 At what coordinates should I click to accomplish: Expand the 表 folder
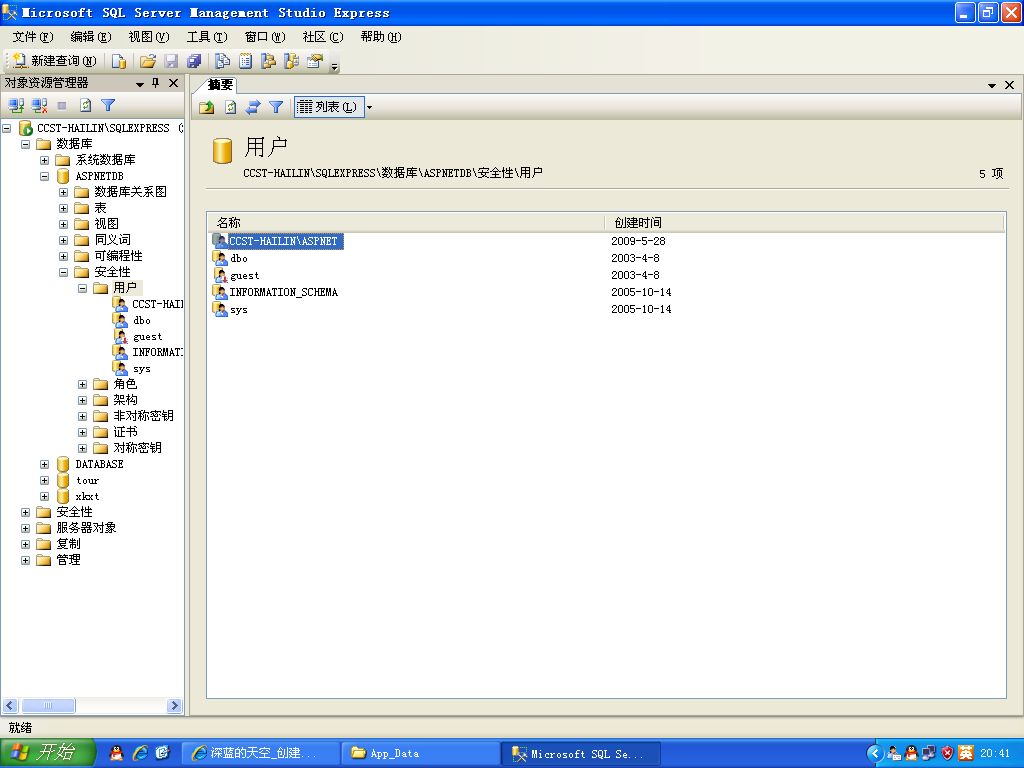(x=63, y=208)
